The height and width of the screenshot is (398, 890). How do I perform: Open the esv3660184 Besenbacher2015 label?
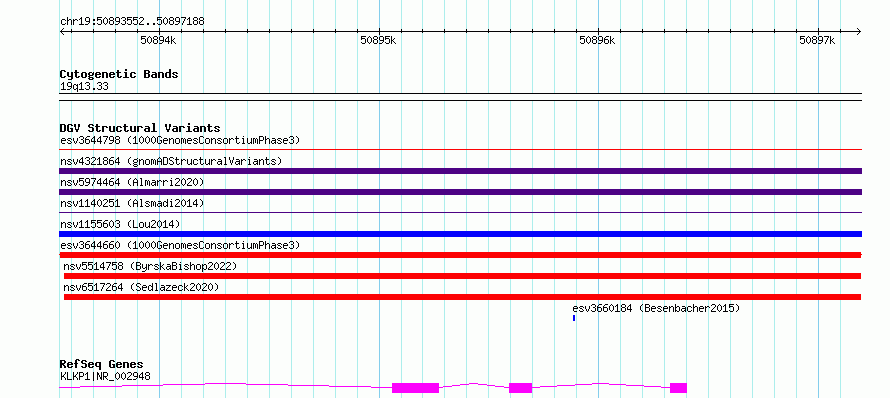656,308
